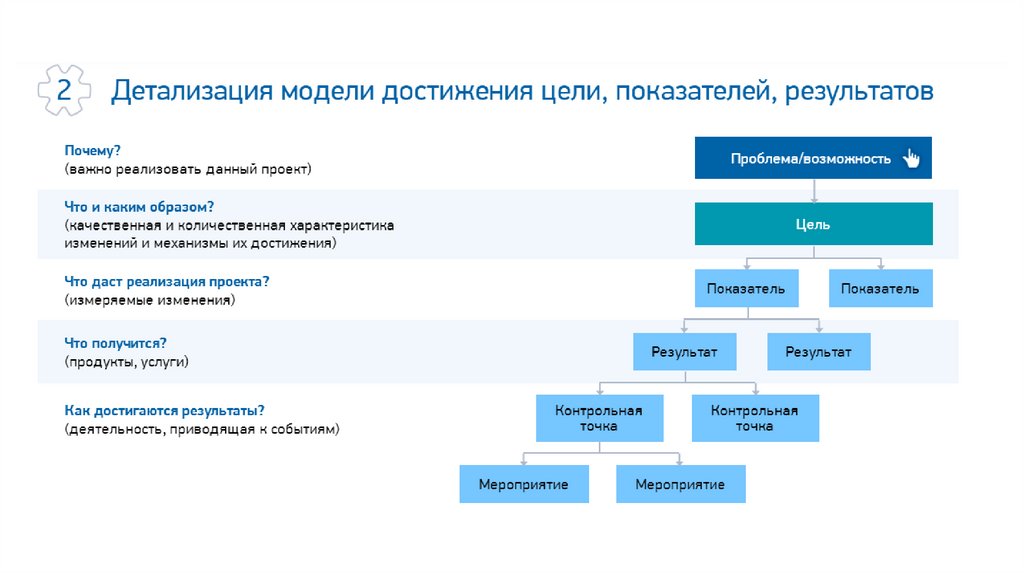
Task: Select the heading Что получится?
Action: click(x=115, y=343)
